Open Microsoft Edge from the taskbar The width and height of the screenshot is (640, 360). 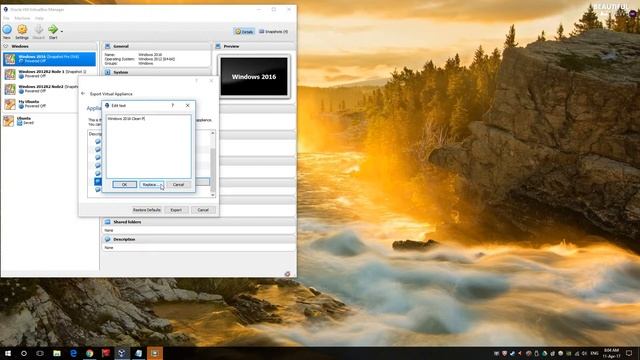click(73, 353)
